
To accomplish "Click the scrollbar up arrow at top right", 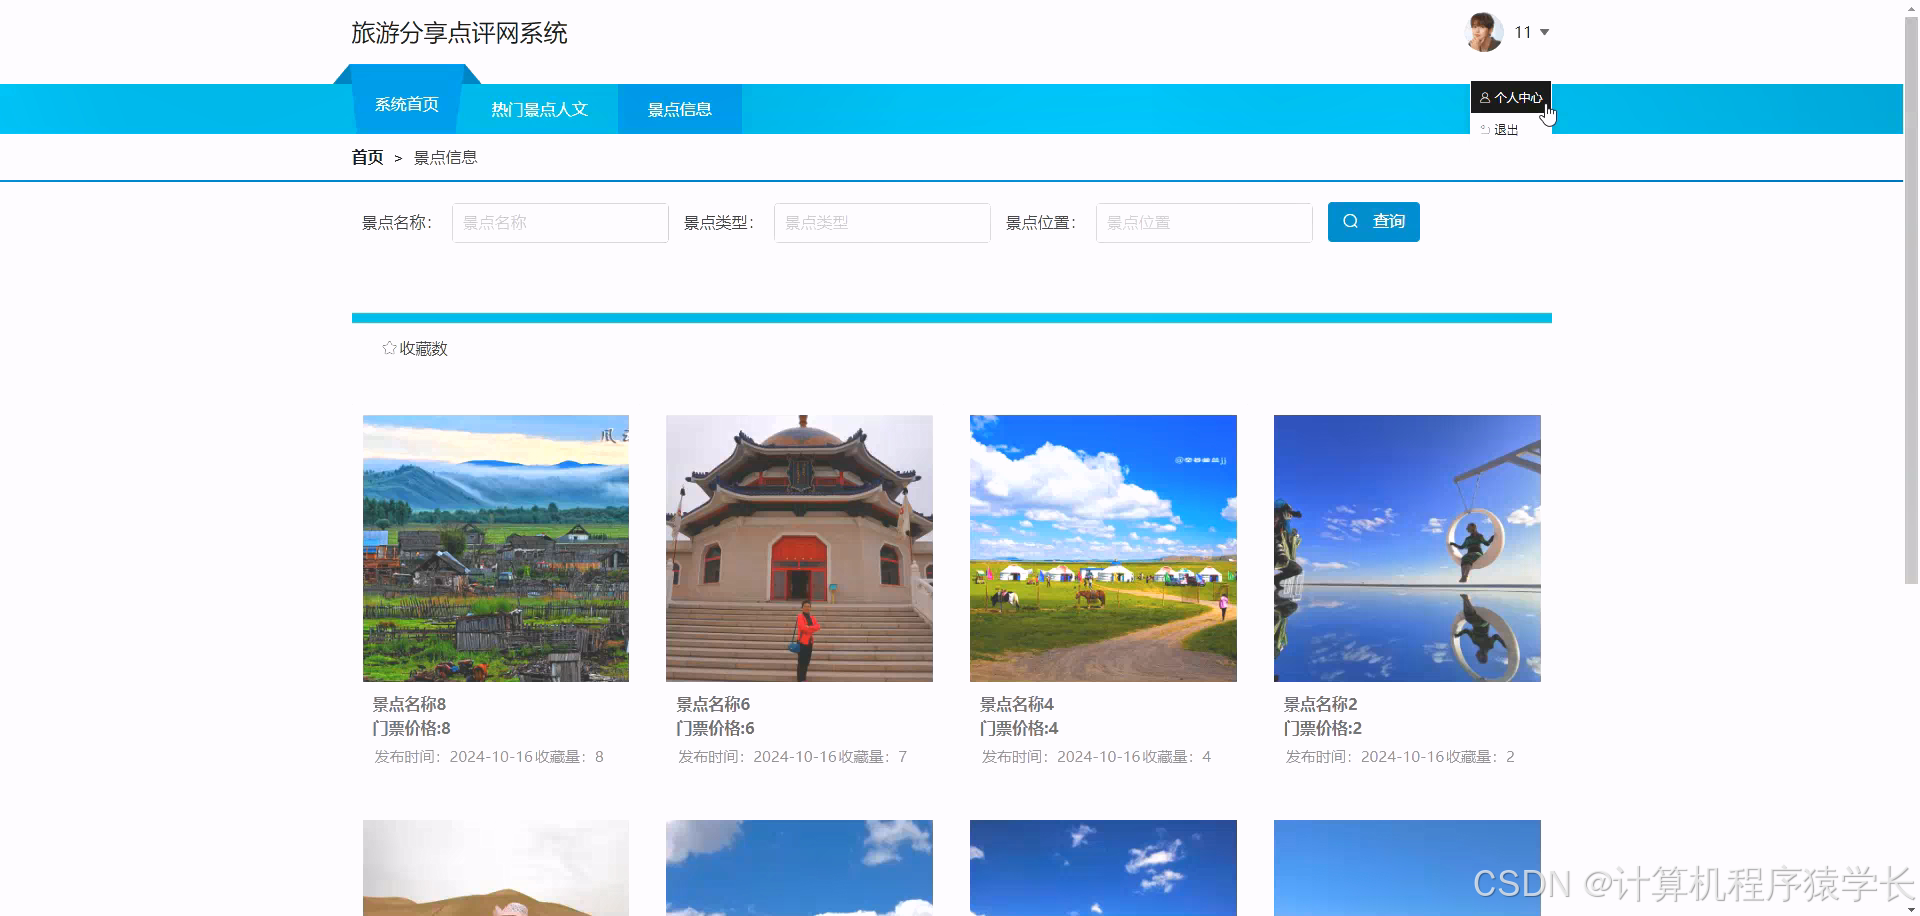I will coord(1911,8).
